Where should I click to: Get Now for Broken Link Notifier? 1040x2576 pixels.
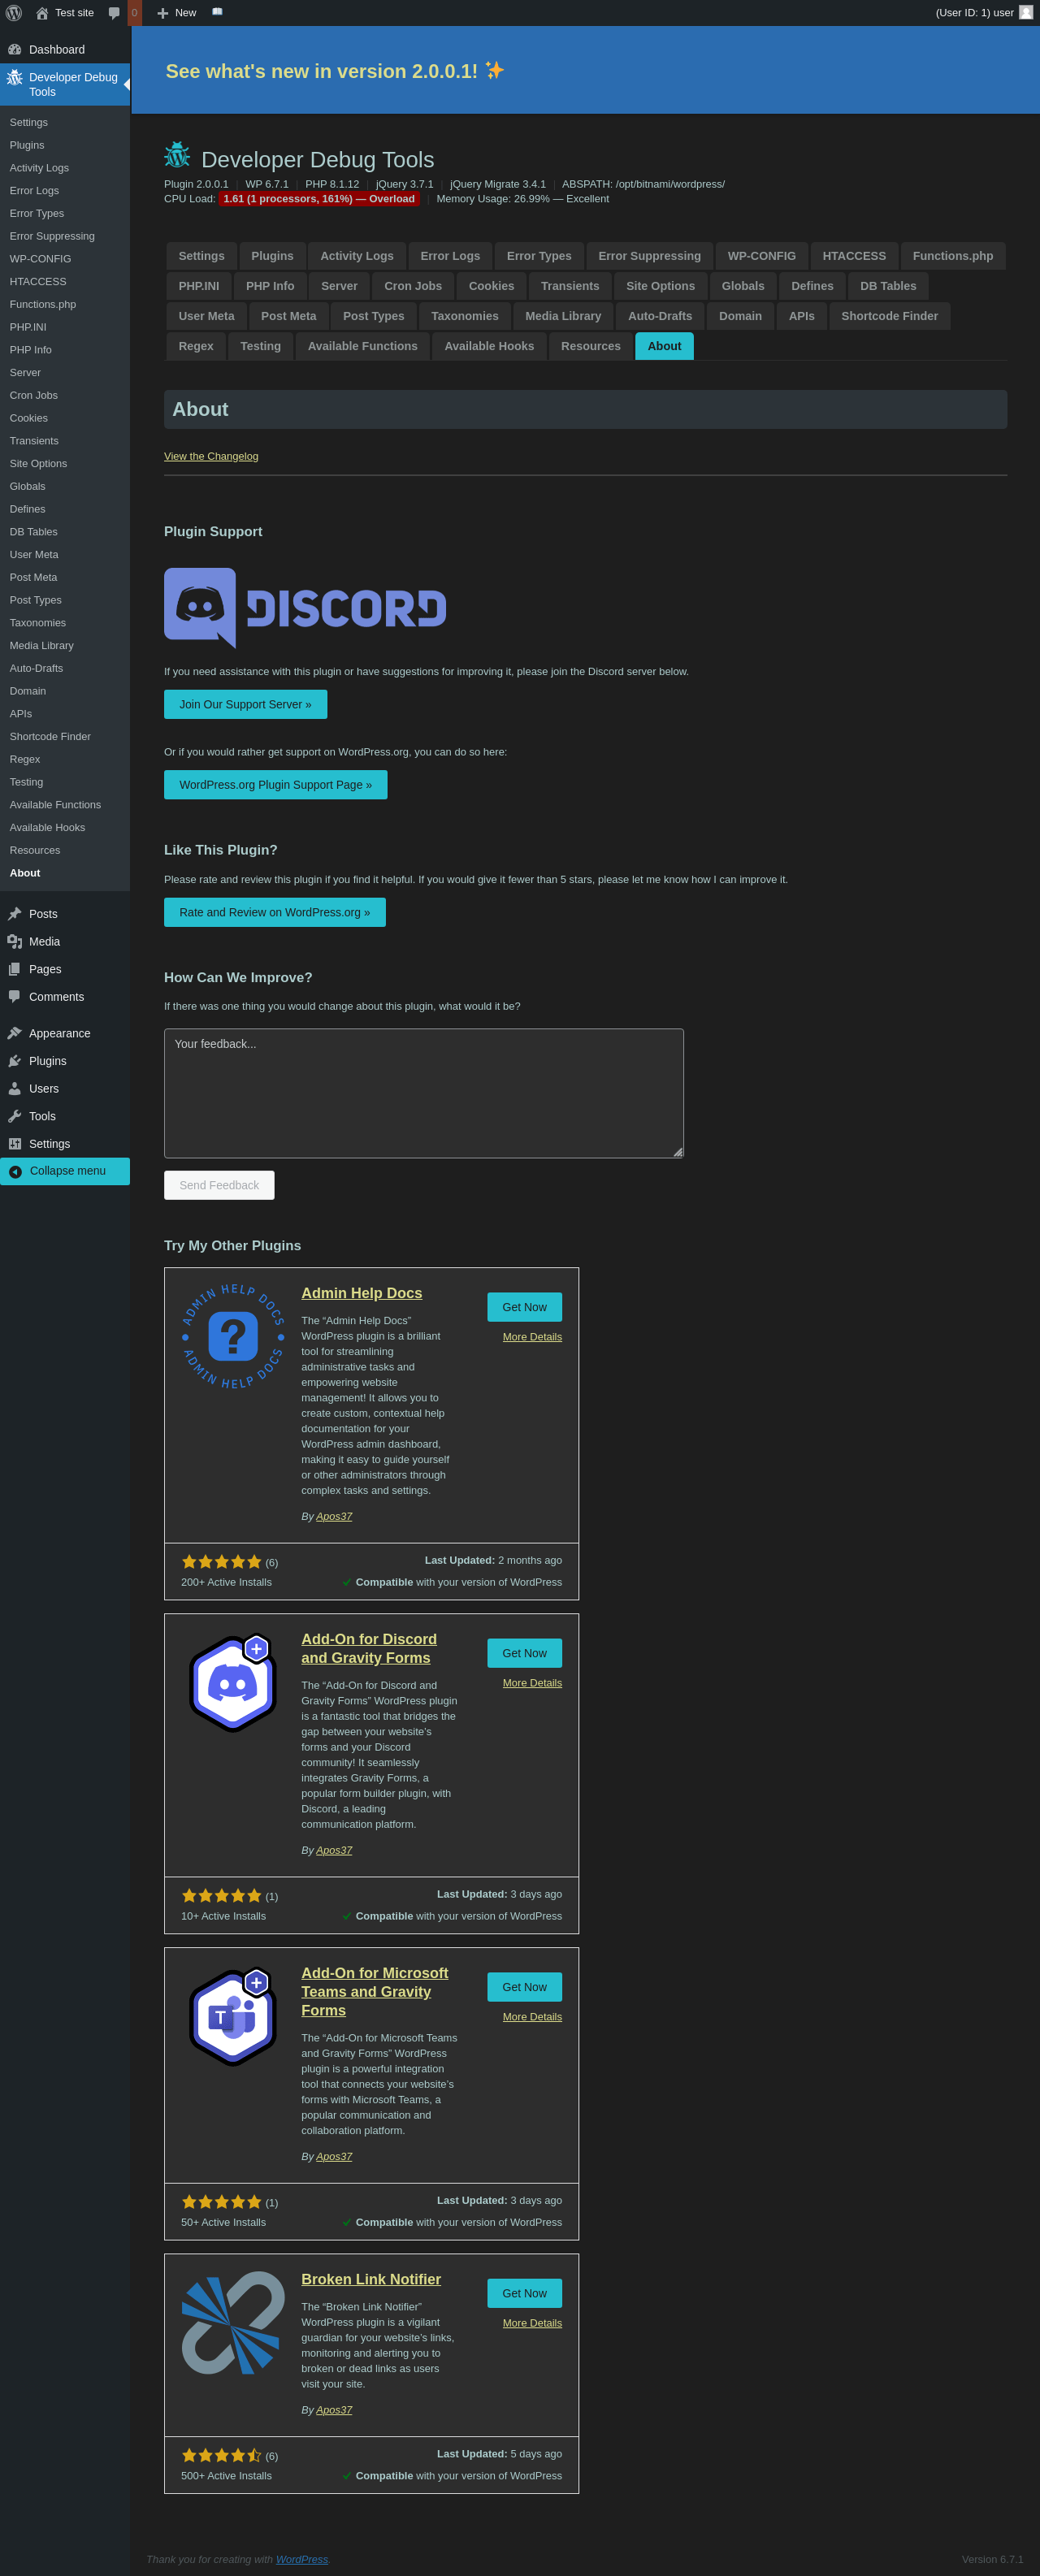click(x=524, y=2293)
